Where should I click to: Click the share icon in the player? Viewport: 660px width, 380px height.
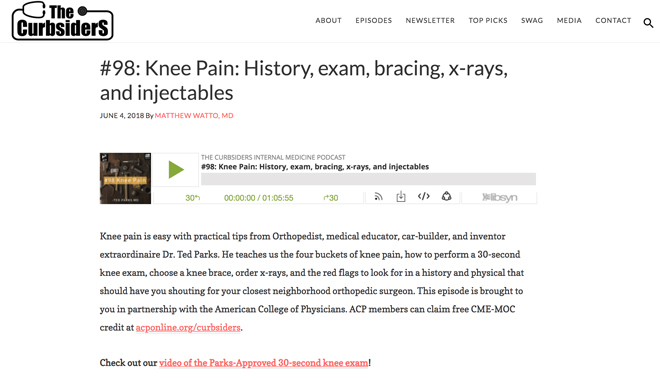tap(446, 196)
